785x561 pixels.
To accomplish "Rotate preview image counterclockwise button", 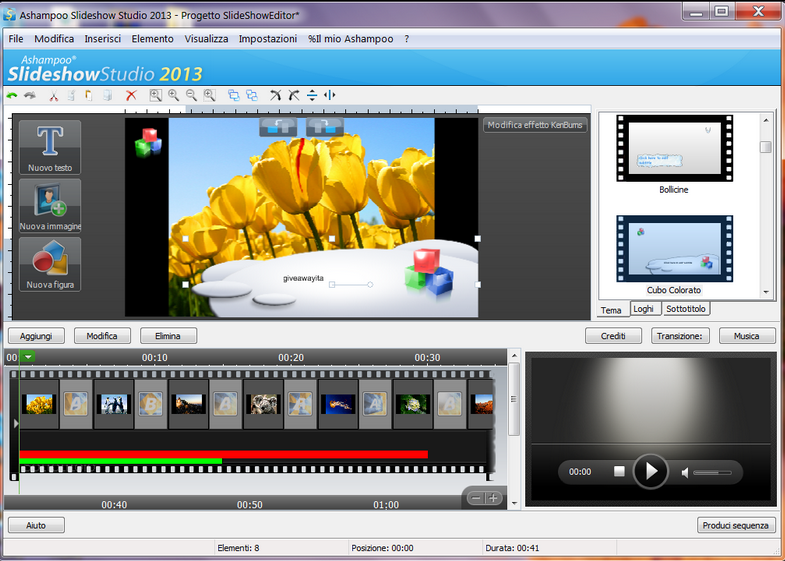I will pyautogui.click(x=278, y=127).
